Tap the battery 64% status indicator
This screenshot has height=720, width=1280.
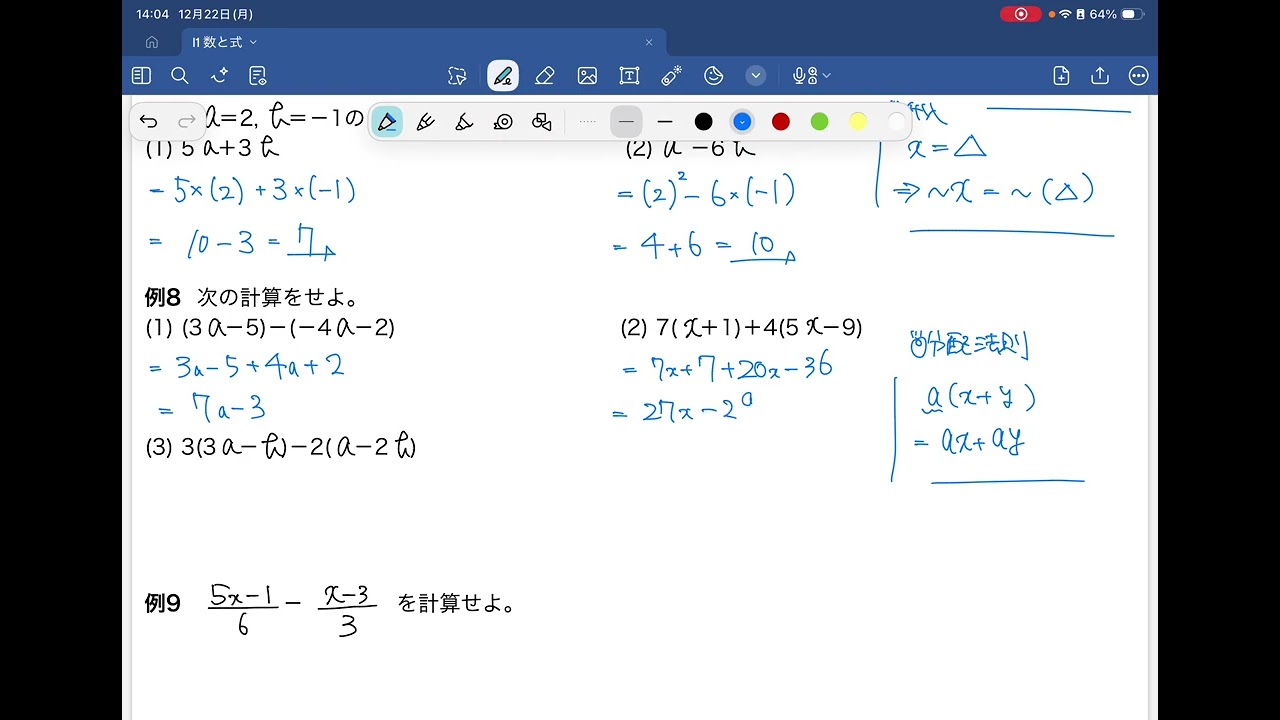(1117, 14)
